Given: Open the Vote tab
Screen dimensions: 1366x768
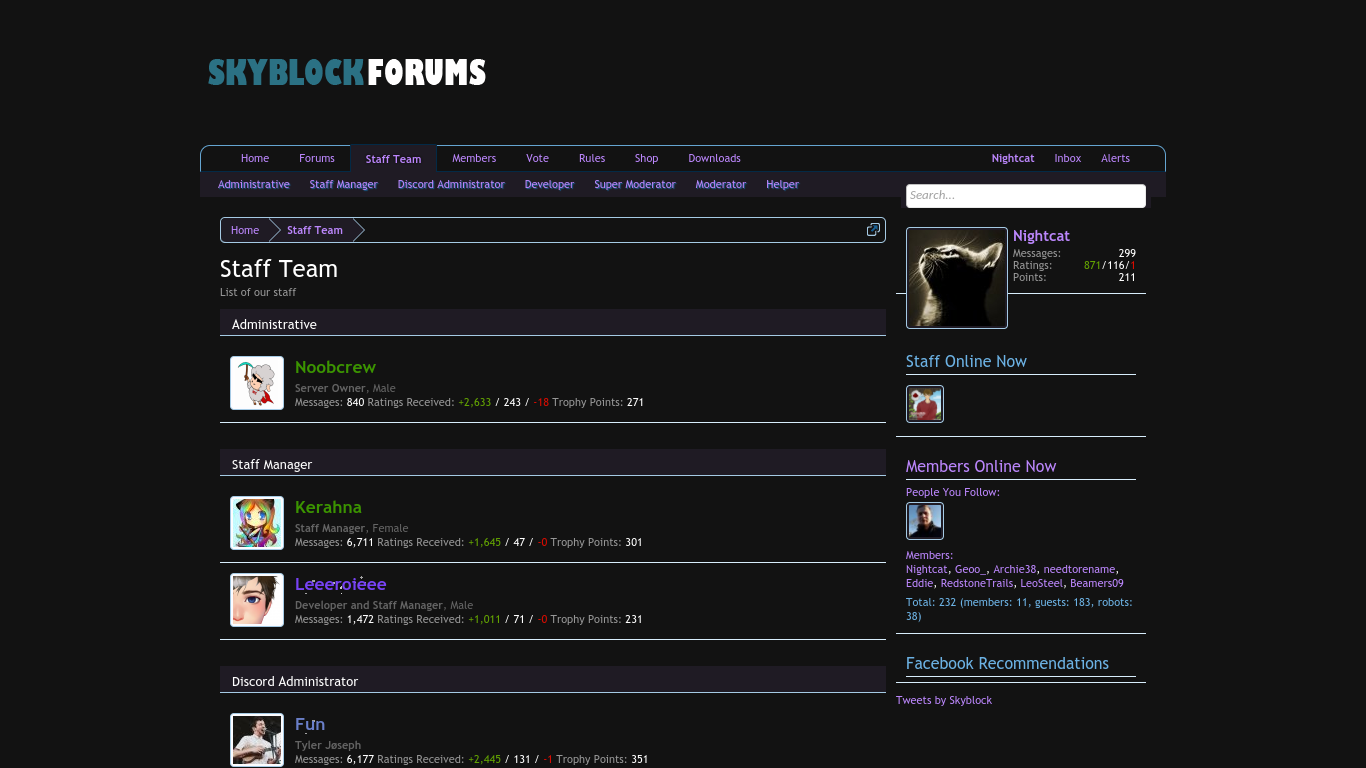Looking at the screenshot, I should tap(538, 158).
